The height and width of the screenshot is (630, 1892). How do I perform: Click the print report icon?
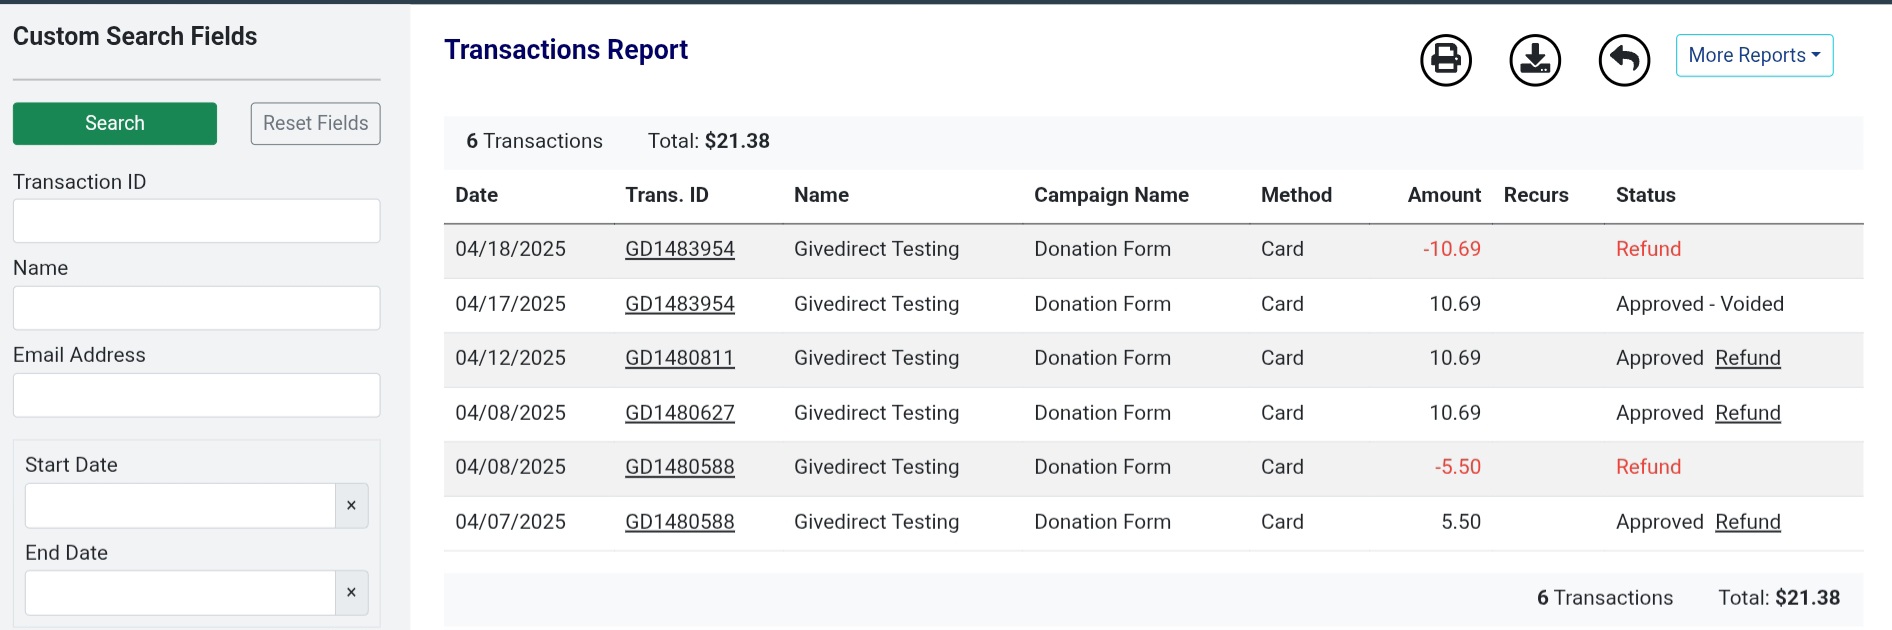1446,60
